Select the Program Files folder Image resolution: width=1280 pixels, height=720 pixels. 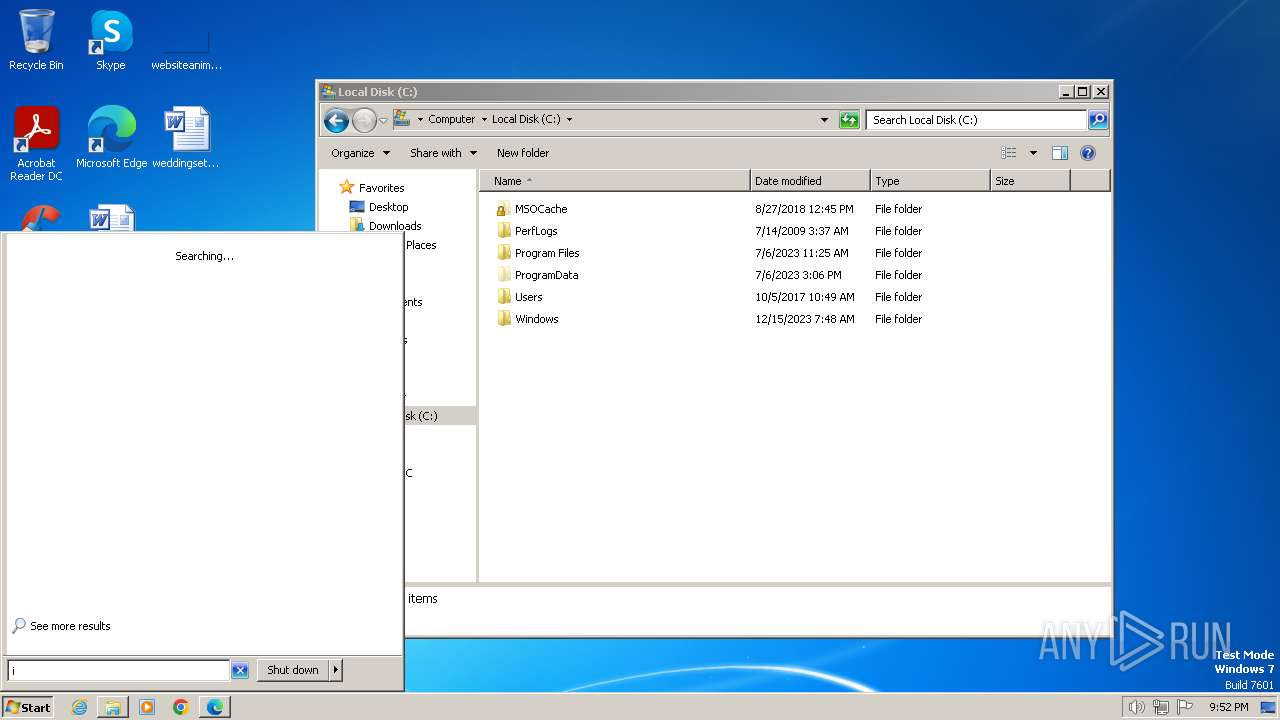tap(538, 253)
